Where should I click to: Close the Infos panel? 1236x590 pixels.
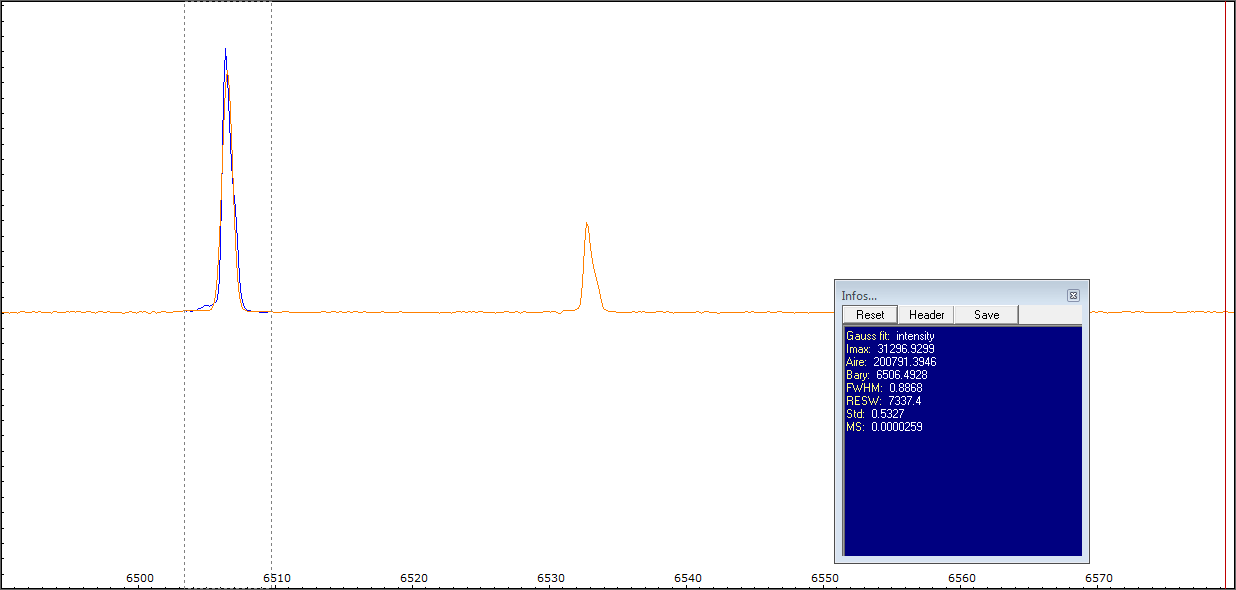coord(1073,295)
